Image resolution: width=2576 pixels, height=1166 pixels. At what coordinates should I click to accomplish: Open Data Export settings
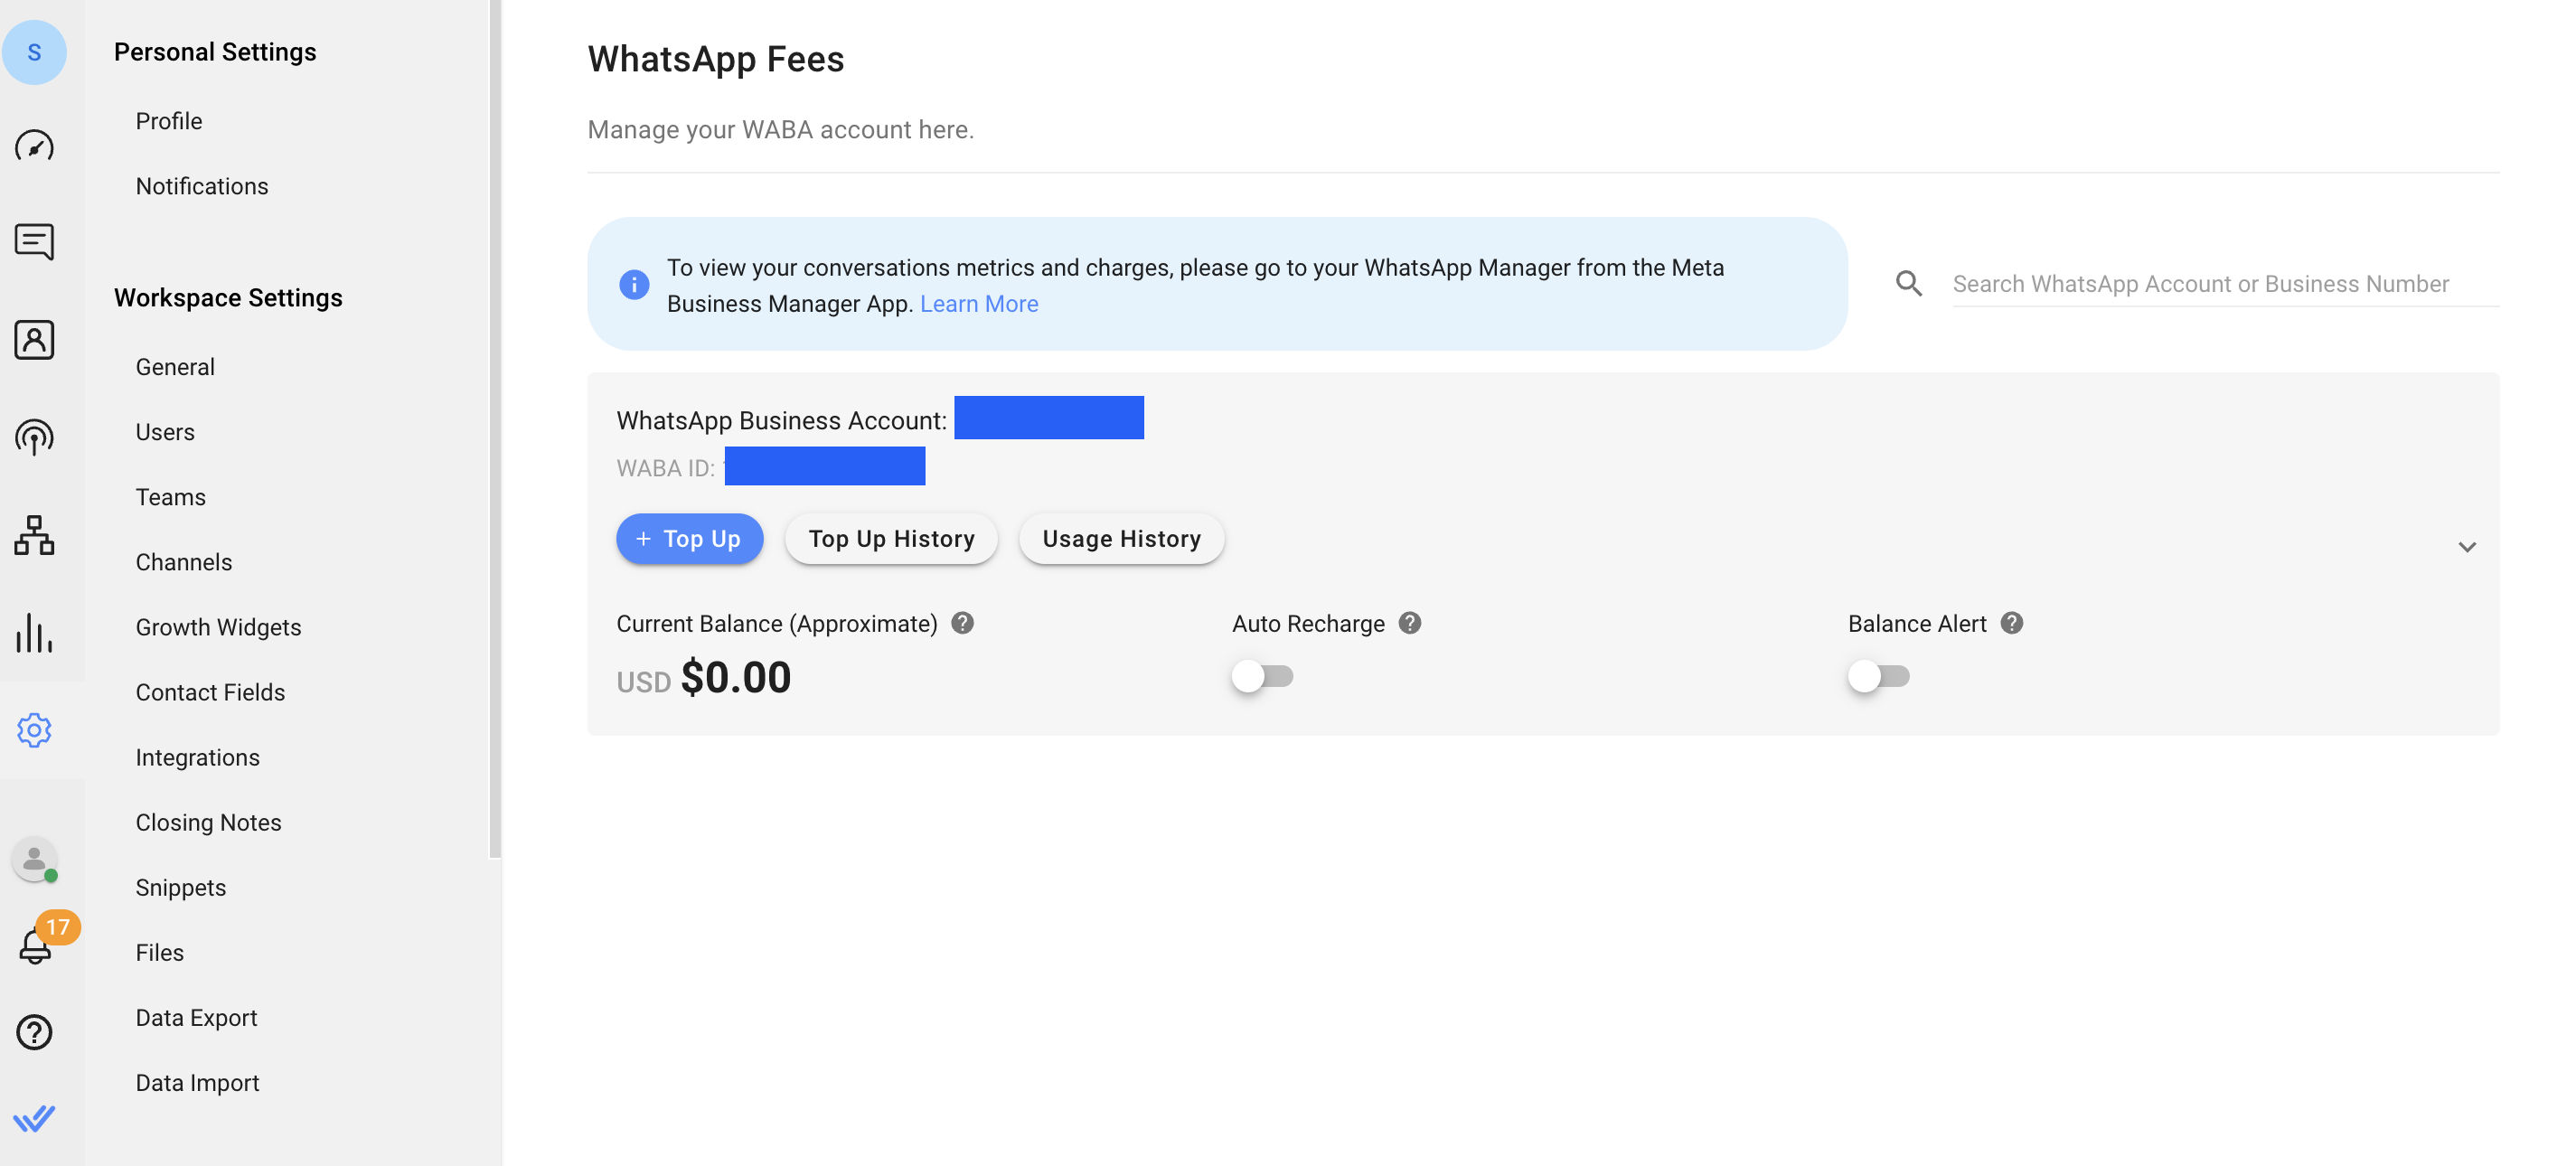click(x=196, y=1017)
